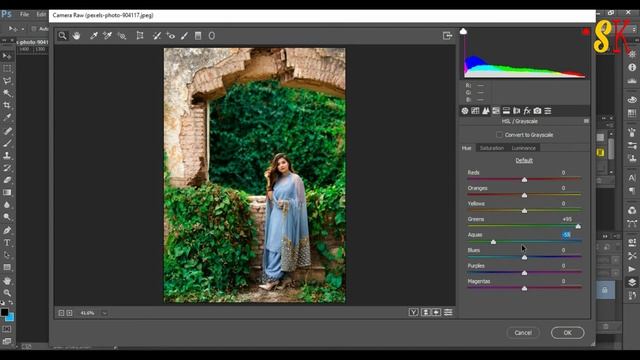Screen dimensions: 640x360
Task: Click the Reds hue slider handle
Action: 524,180
